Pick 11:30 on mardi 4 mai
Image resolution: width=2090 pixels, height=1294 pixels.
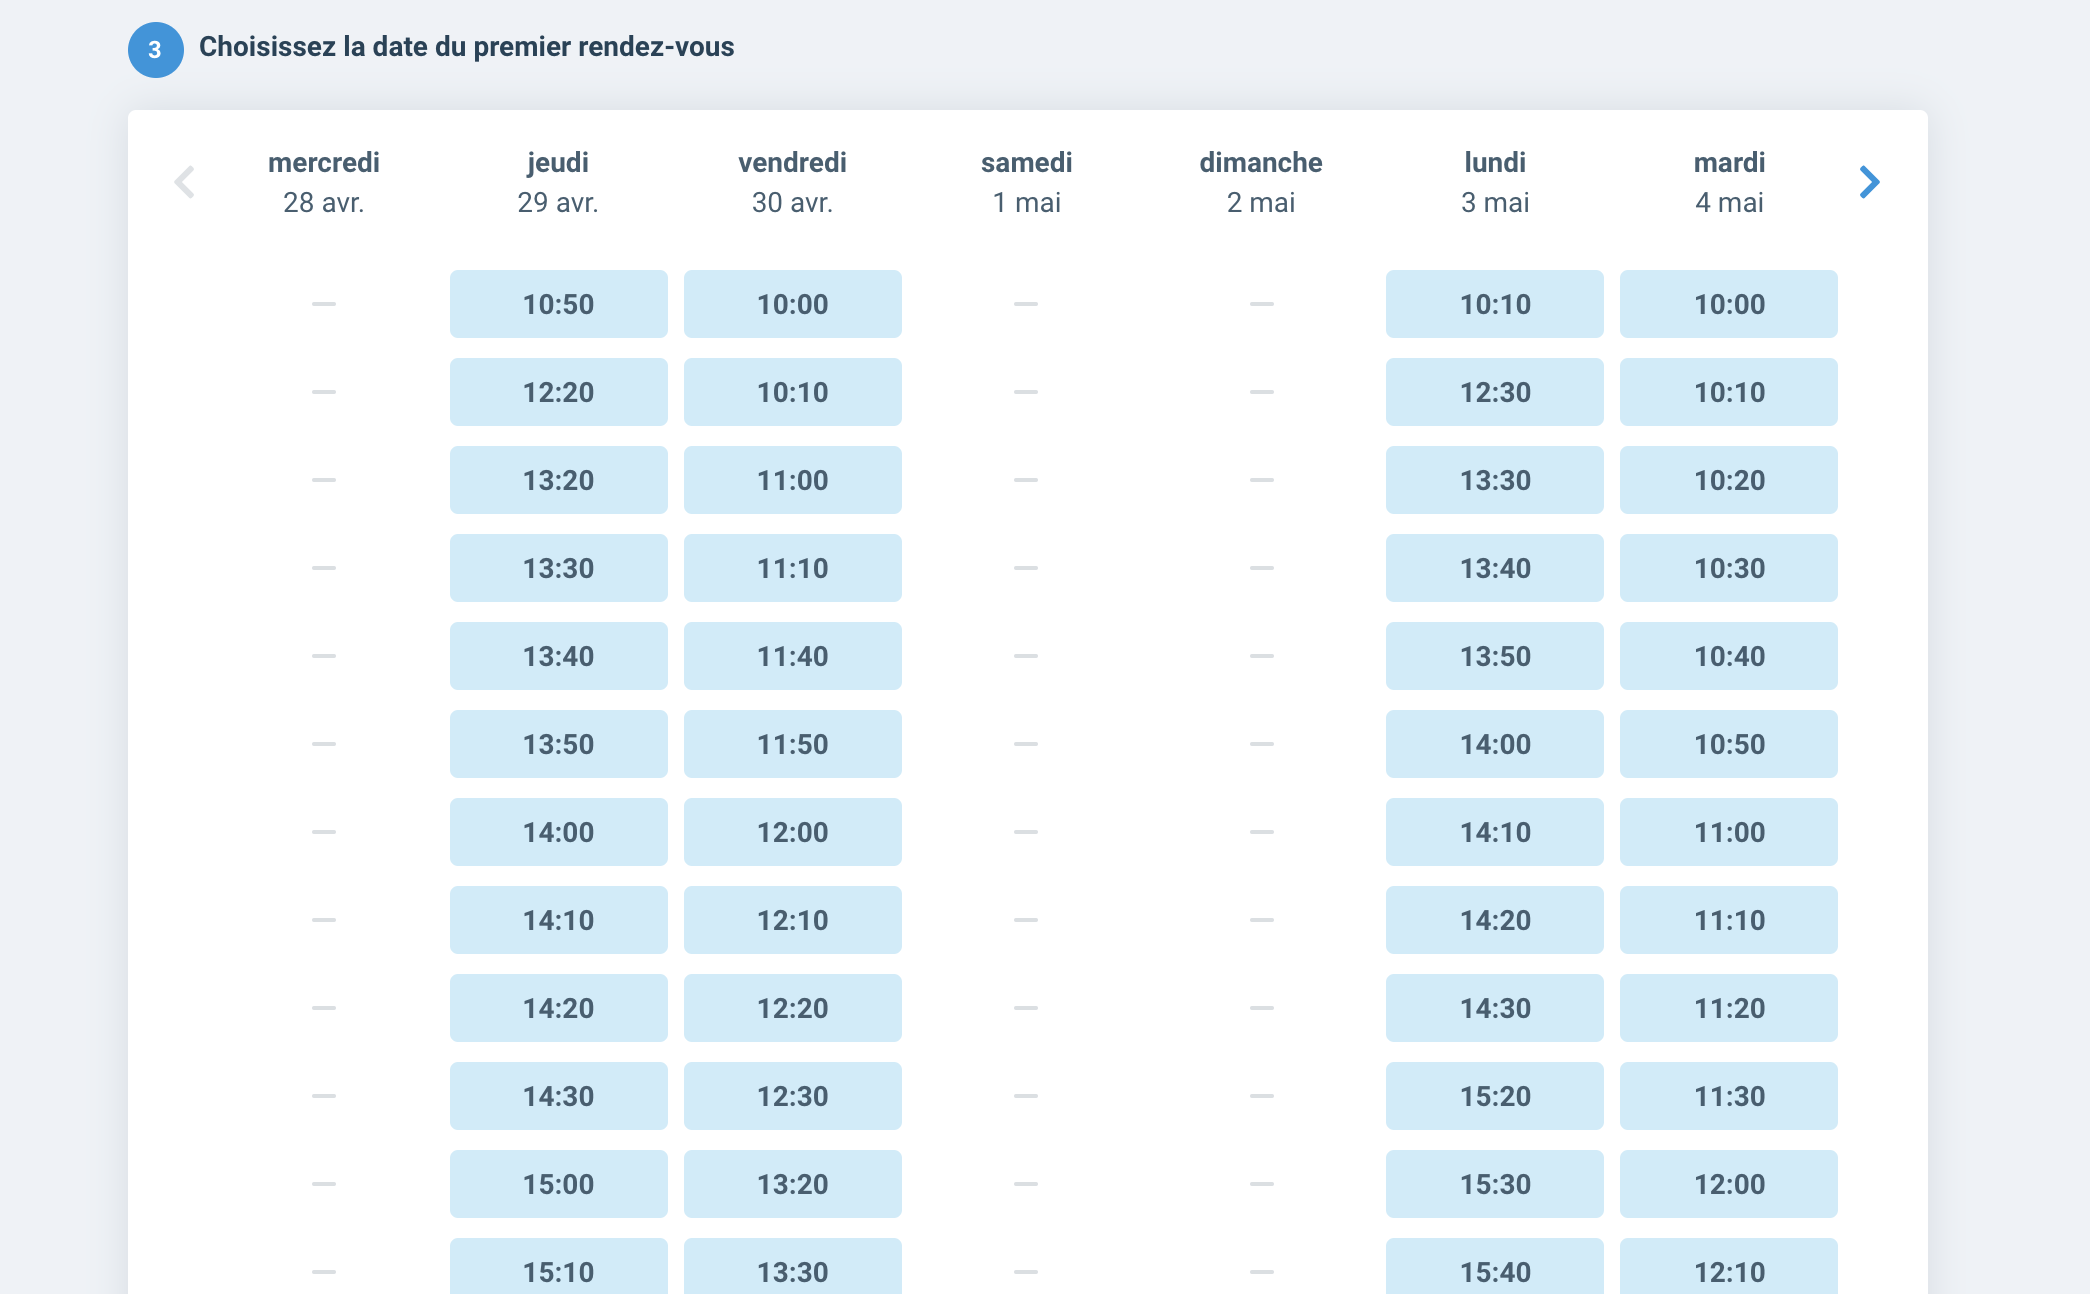[1728, 1096]
